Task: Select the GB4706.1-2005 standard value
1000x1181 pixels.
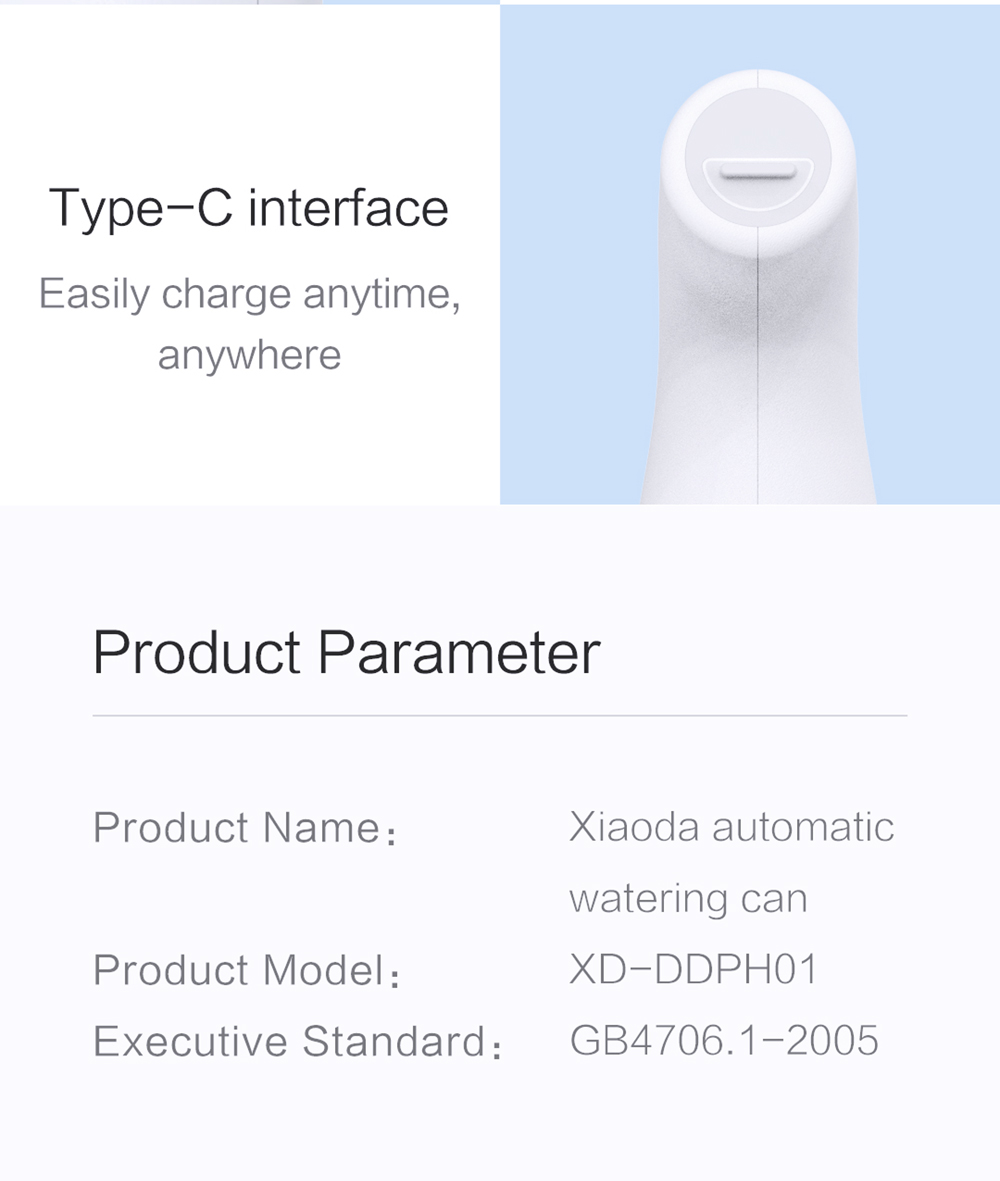Action: click(x=724, y=1041)
